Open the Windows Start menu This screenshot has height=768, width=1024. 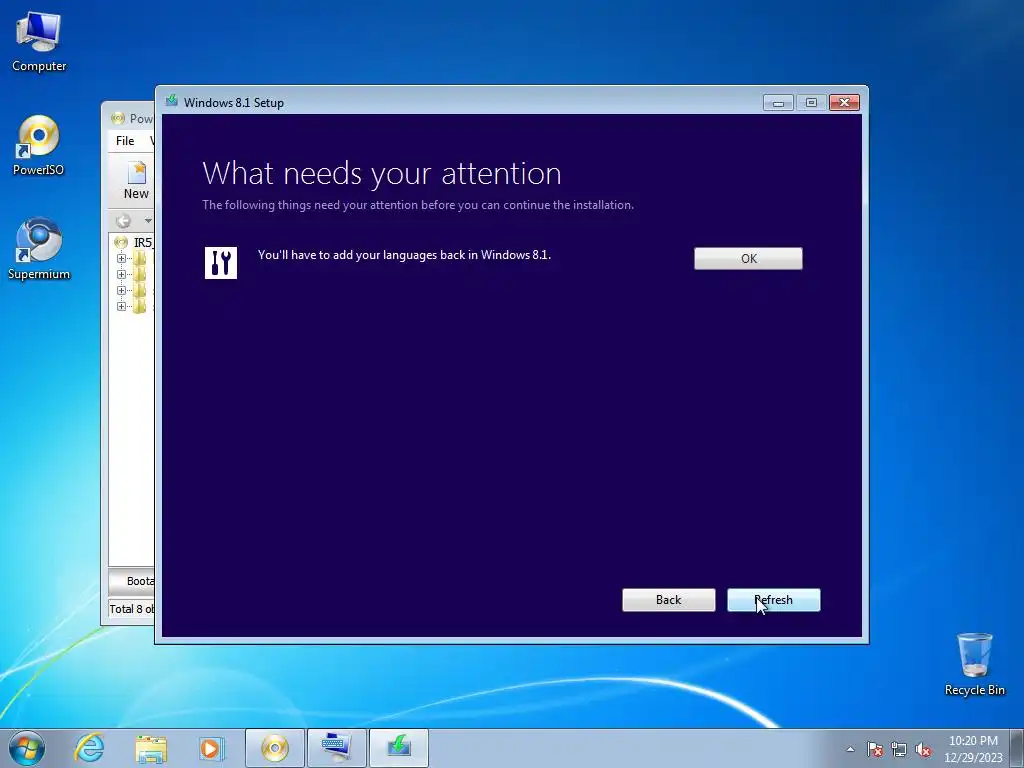(x=27, y=748)
